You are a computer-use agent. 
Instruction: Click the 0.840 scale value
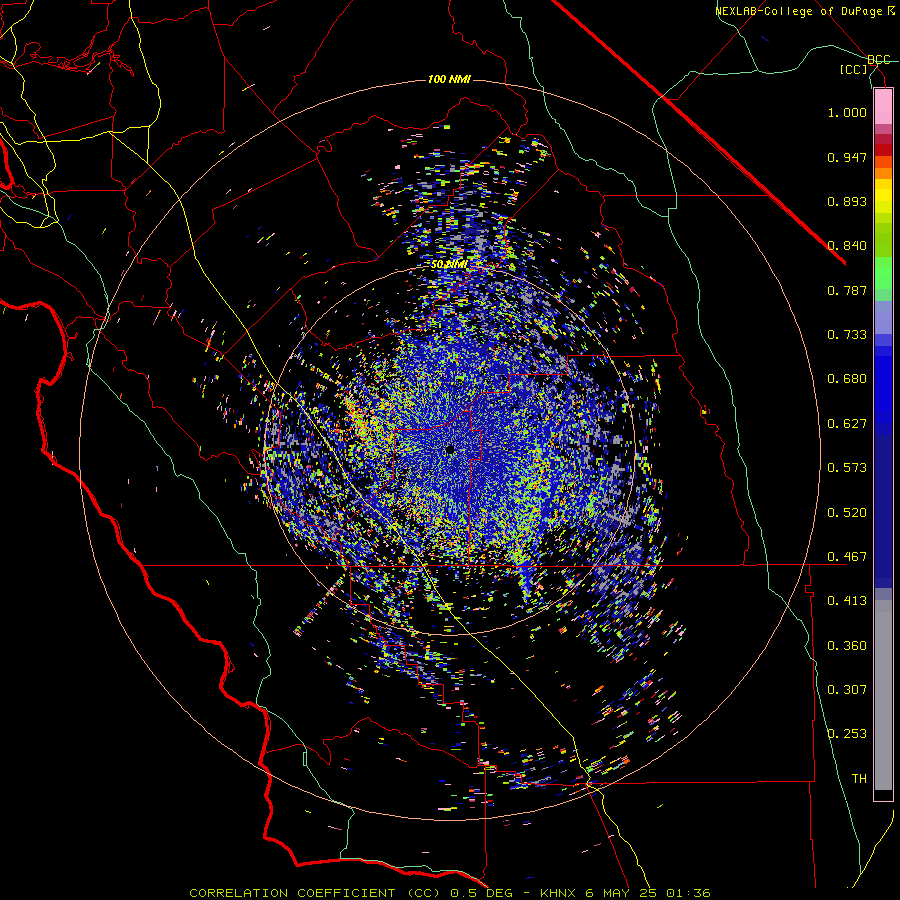[847, 246]
